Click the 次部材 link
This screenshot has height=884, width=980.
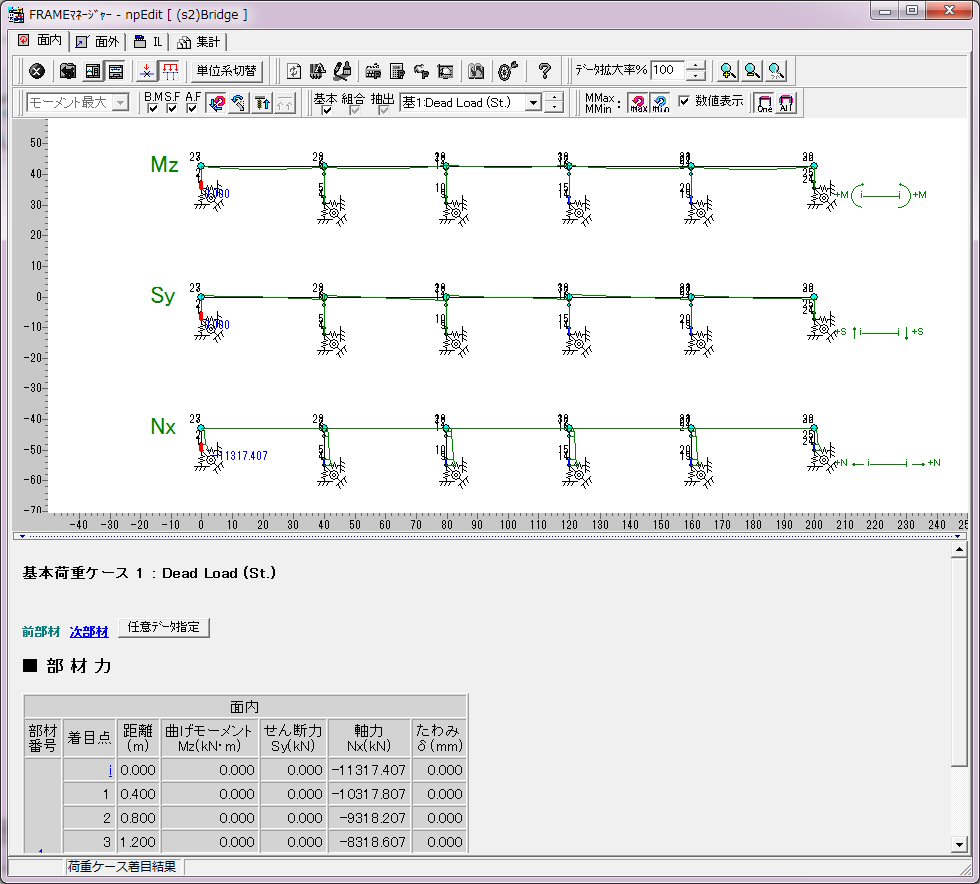pyautogui.click(x=89, y=632)
